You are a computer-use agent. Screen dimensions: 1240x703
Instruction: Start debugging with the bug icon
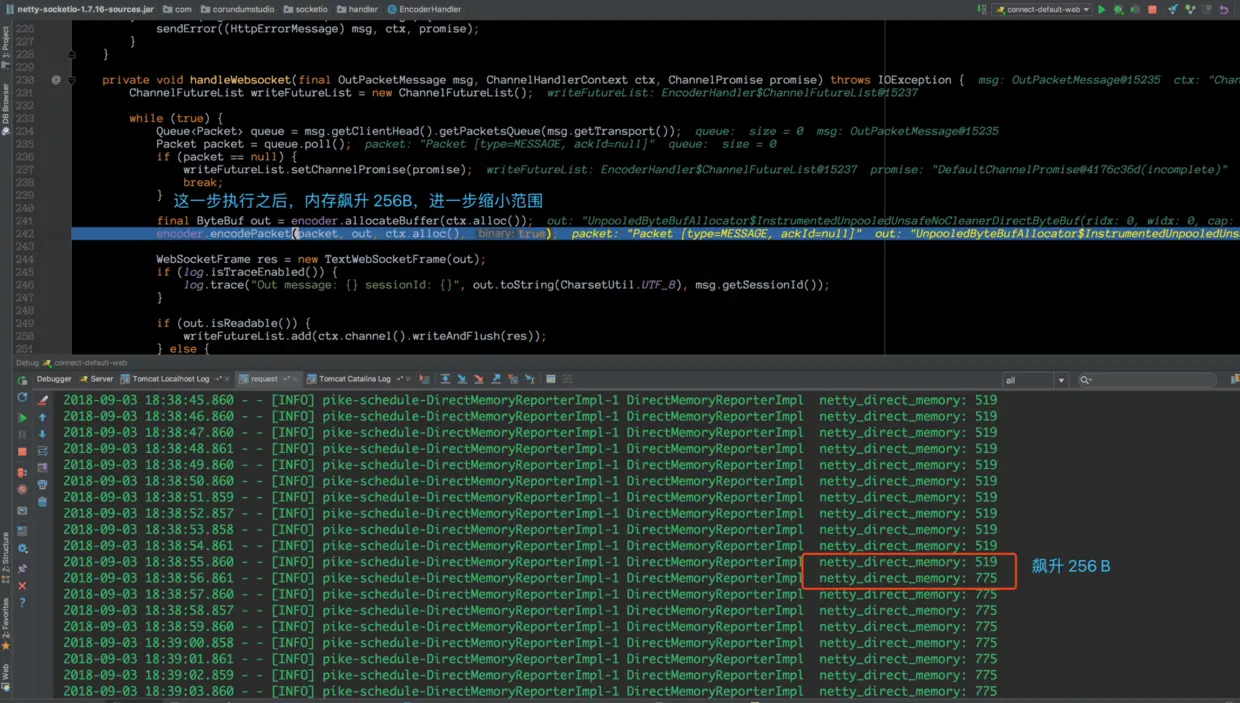pos(1118,10)
